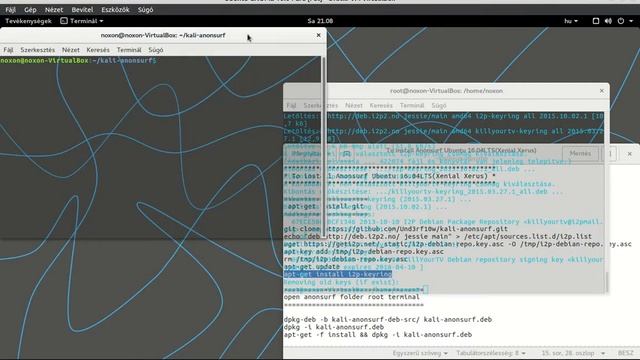The width and height of the screenshot is (640, 360).
Task: Click the root terminal title /home/noxon
Action: [x=447, y=91]
